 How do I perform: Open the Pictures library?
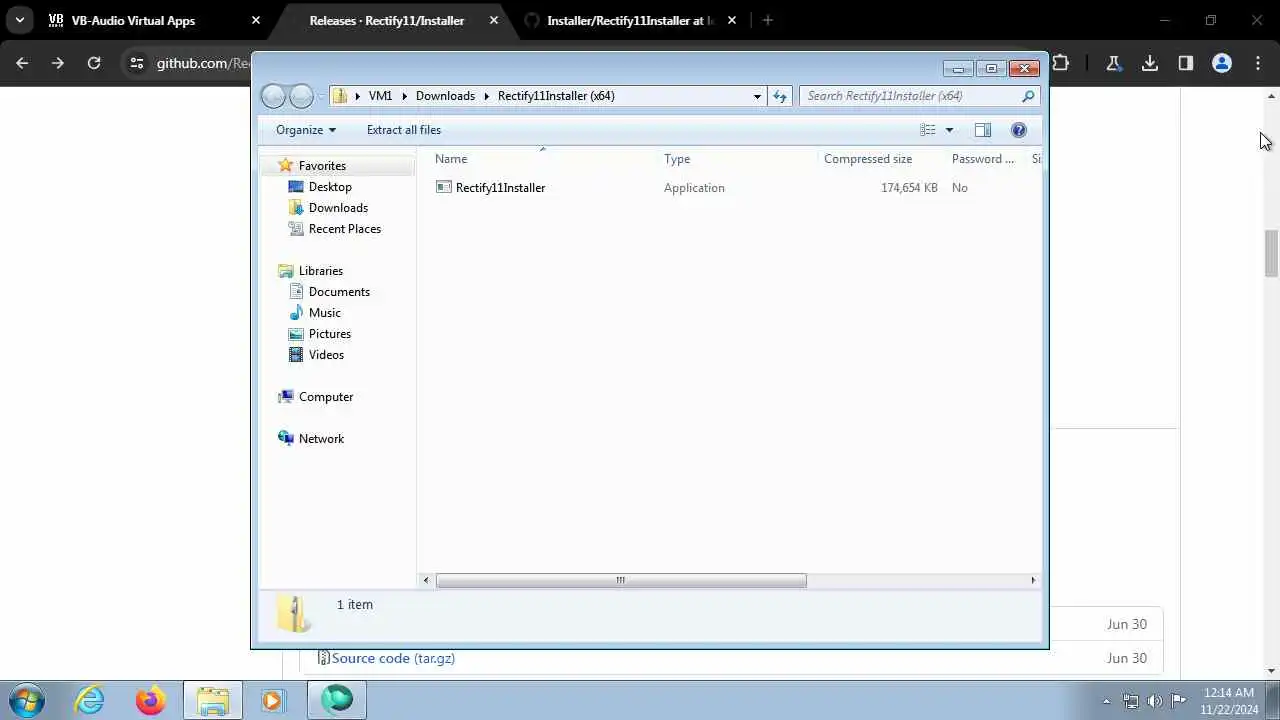(330, 334)
